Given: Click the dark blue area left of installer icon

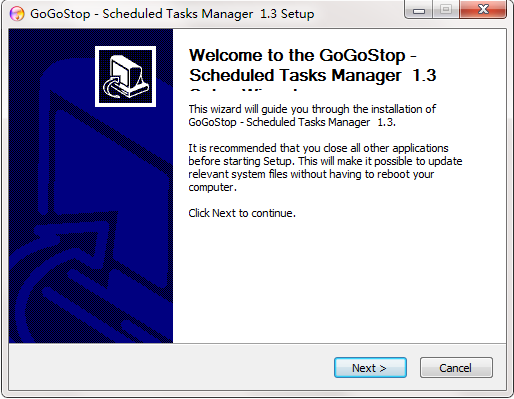Looking at the screenshot, I should (x=52, y=76).
